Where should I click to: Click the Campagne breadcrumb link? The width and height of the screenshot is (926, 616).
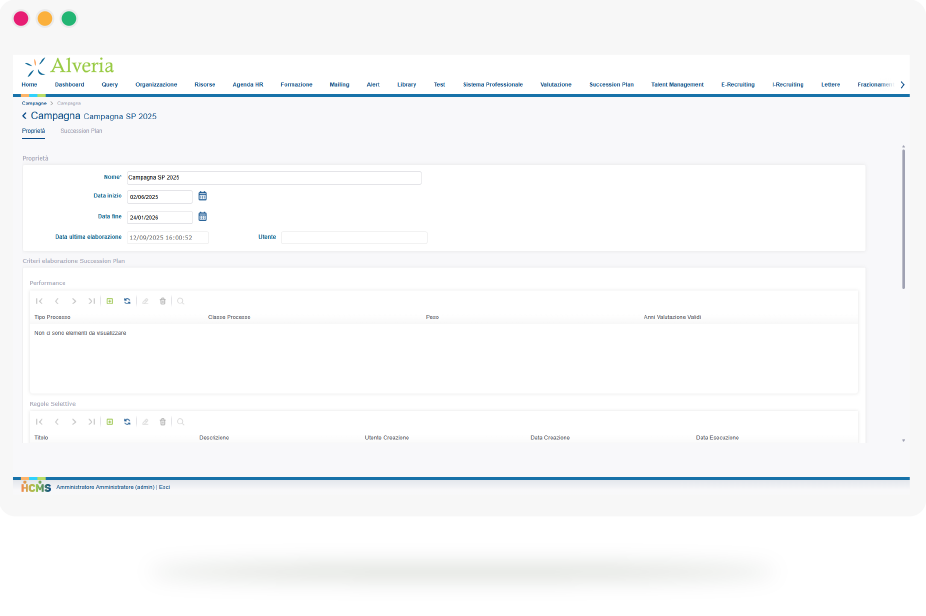[x=33, y=103]
